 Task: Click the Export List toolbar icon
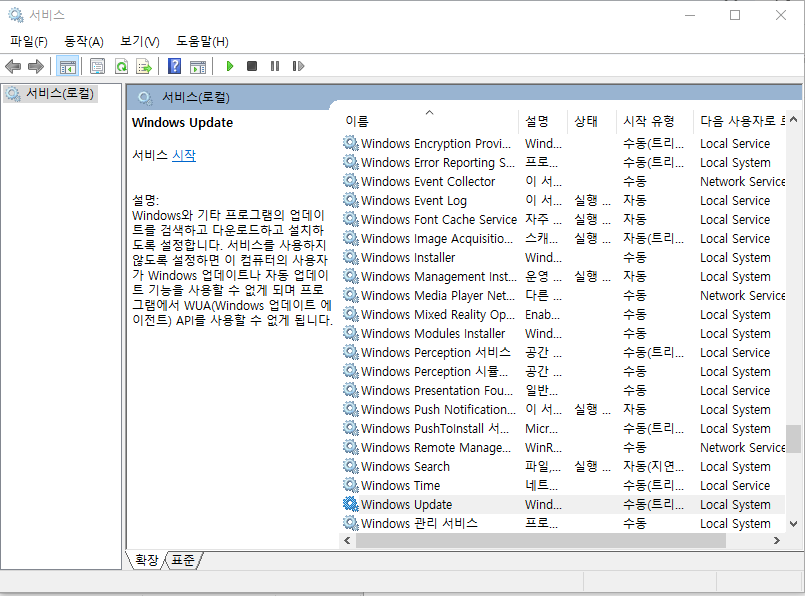[x=144, y=66]
